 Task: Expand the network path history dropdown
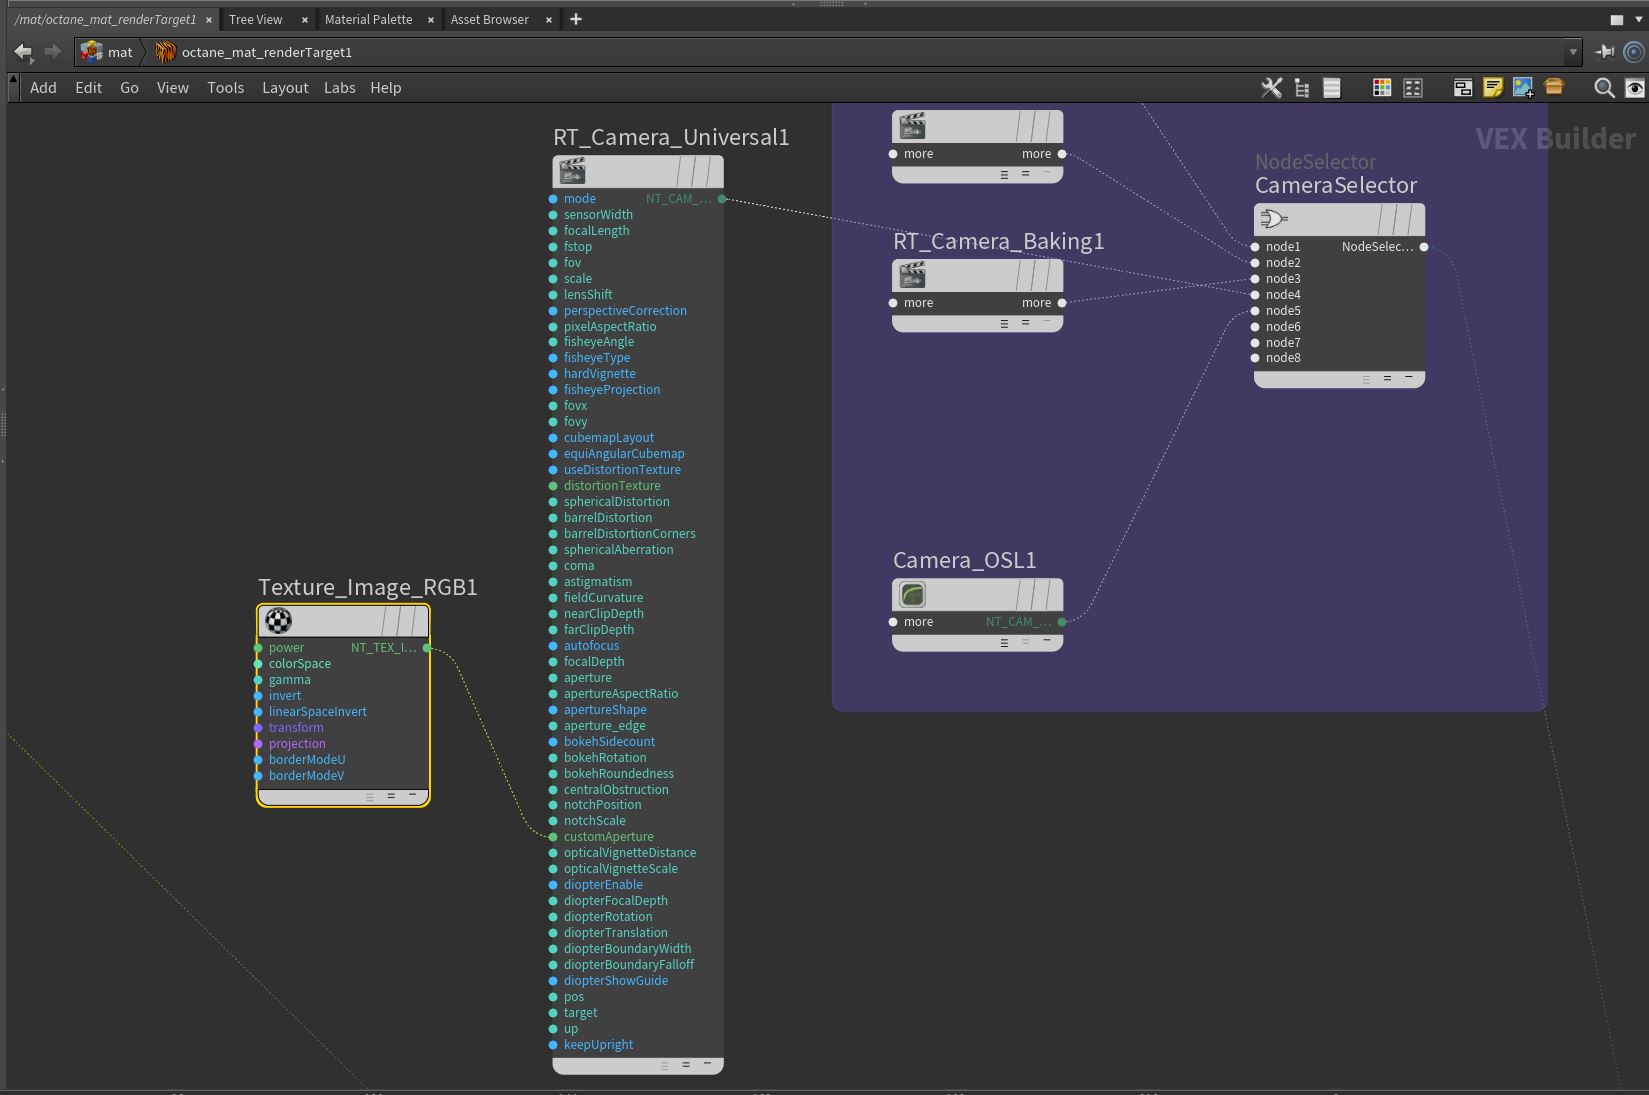pyautogui.click(x=1573, y=52)
